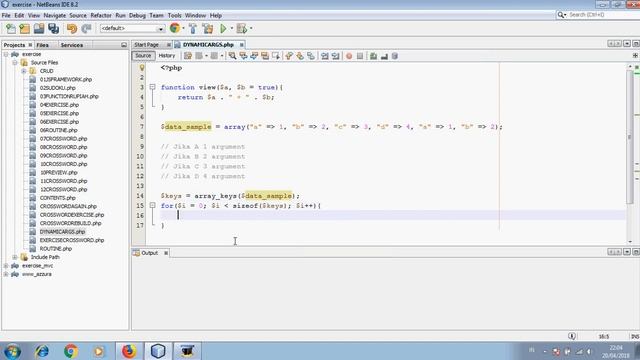Click the lightbulb hint icon on line 1
This screenshot has width=640, height=360.
click(x=142, y=68)
